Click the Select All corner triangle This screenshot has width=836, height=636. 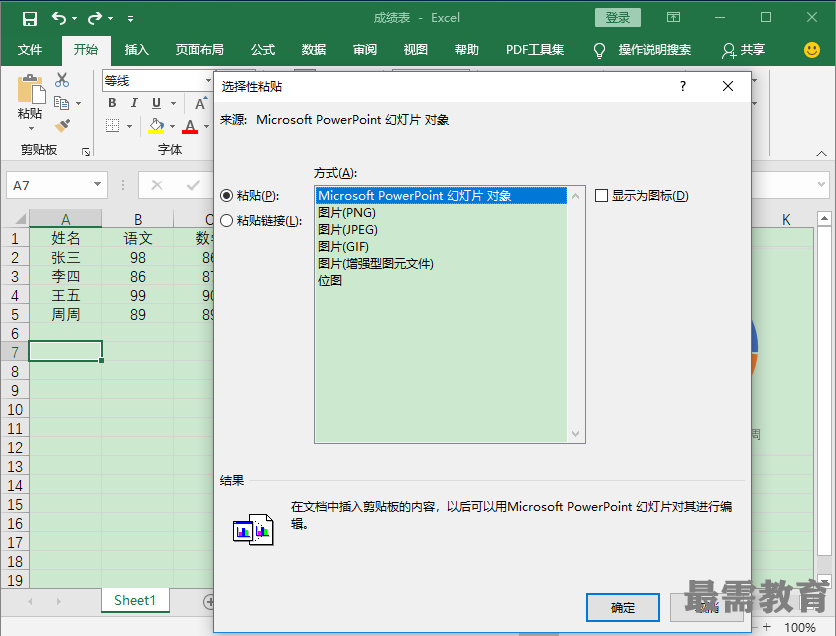tap(20, 219)
